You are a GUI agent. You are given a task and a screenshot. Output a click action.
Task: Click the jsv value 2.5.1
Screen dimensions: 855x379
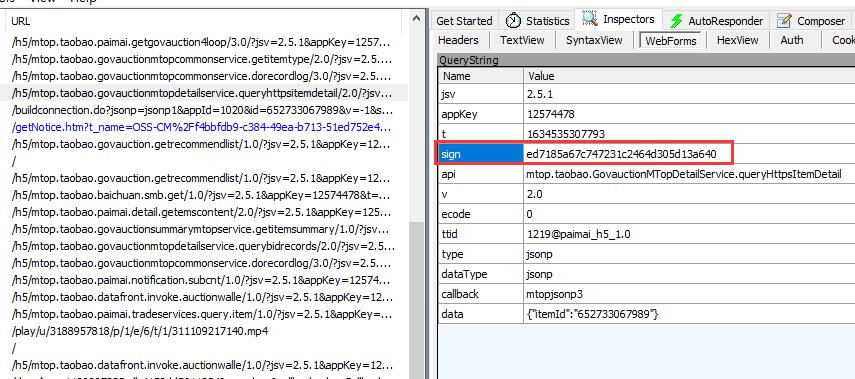pos(540,94)
